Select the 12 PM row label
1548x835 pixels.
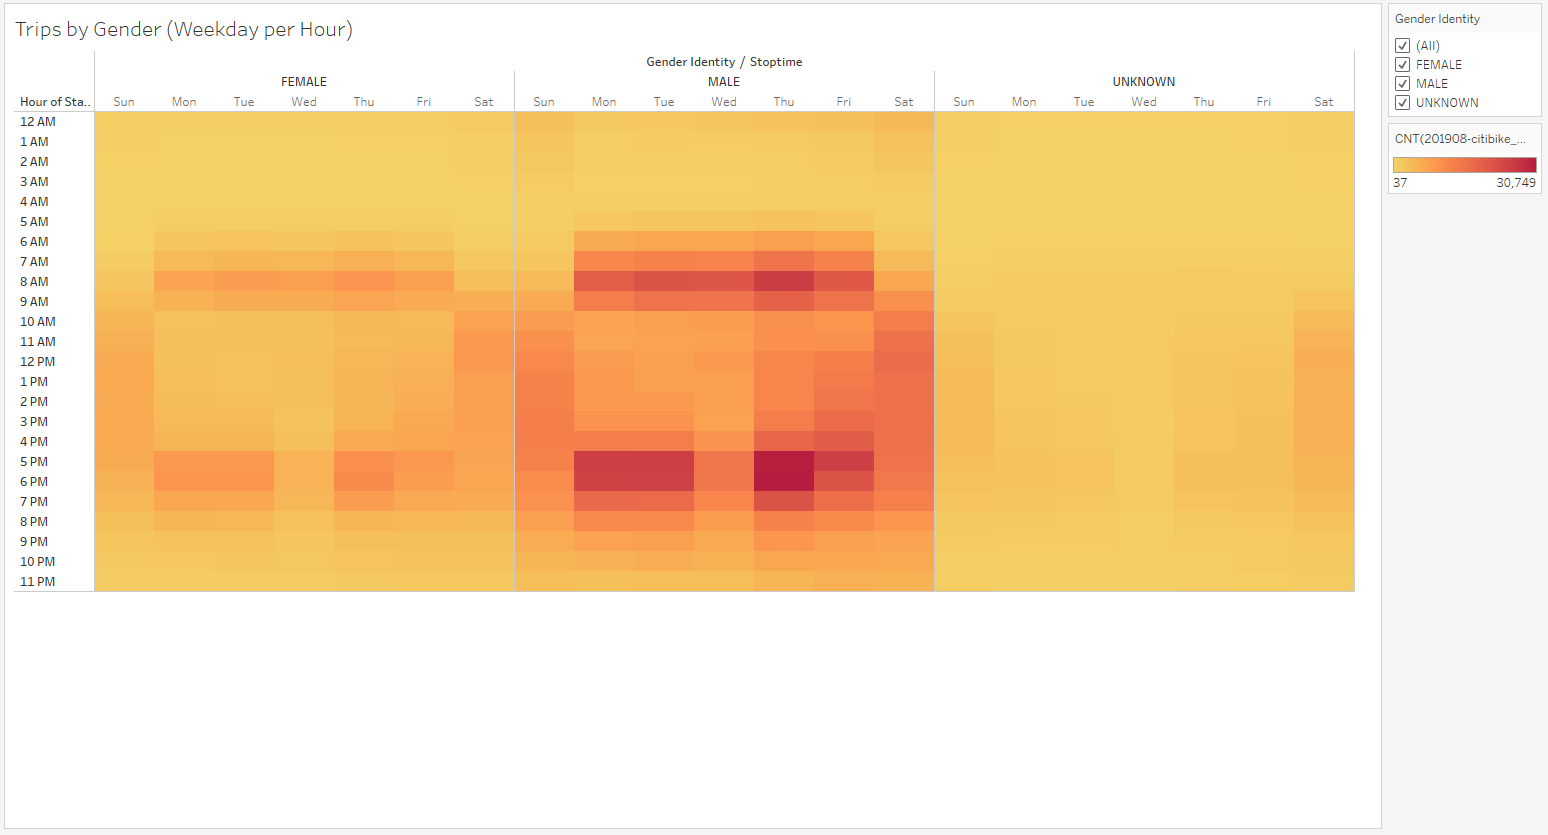click(x=38, y=362)
